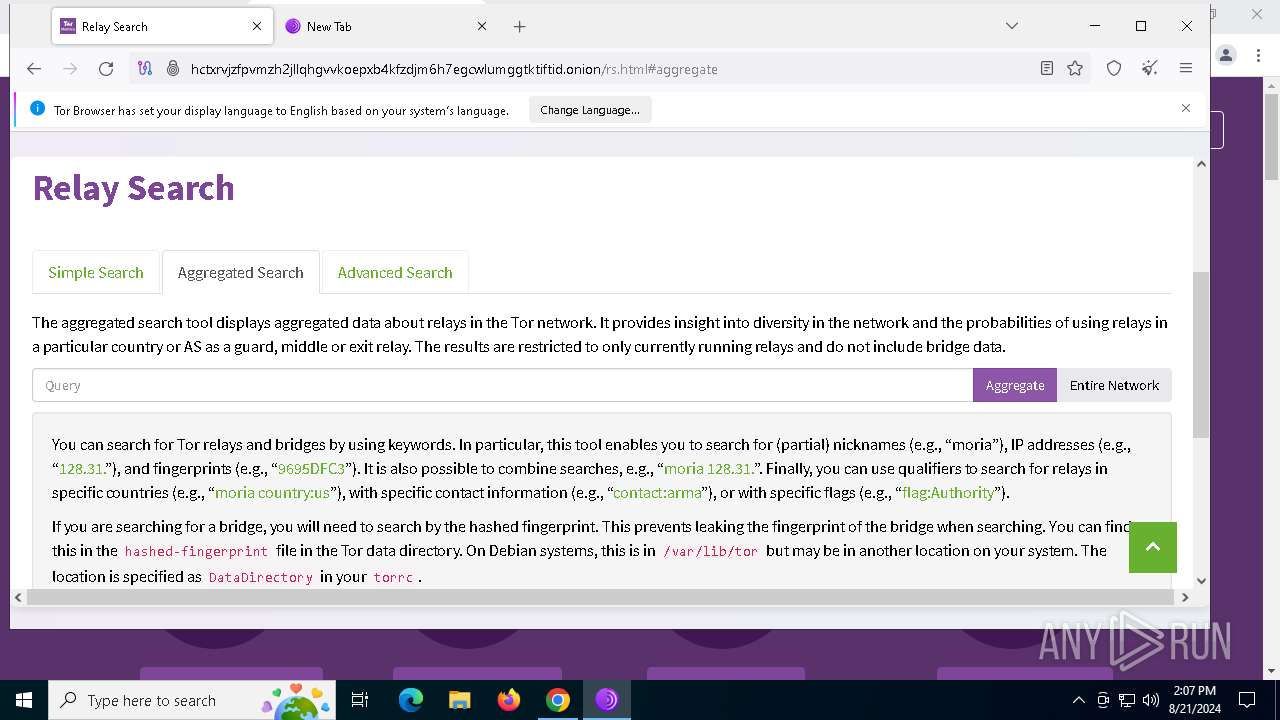Click the onion site identity icon
Image resolution: width=1280 pixels, height=720 pixels.
(x=173, y=68)
